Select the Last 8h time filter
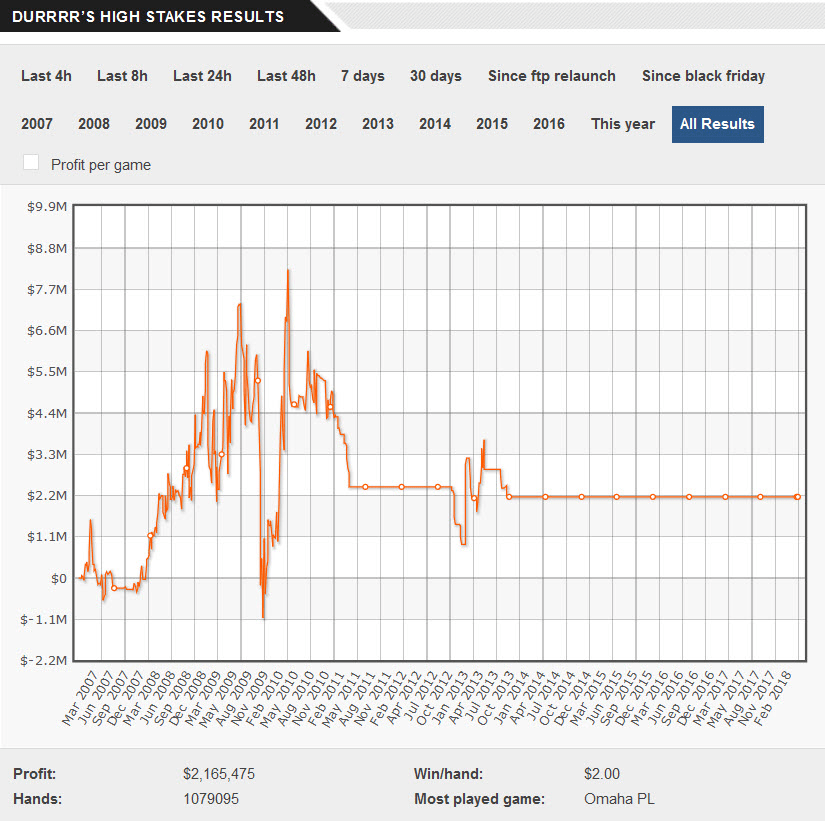Viewport: 825px width, 821px height. click(122, 76)
